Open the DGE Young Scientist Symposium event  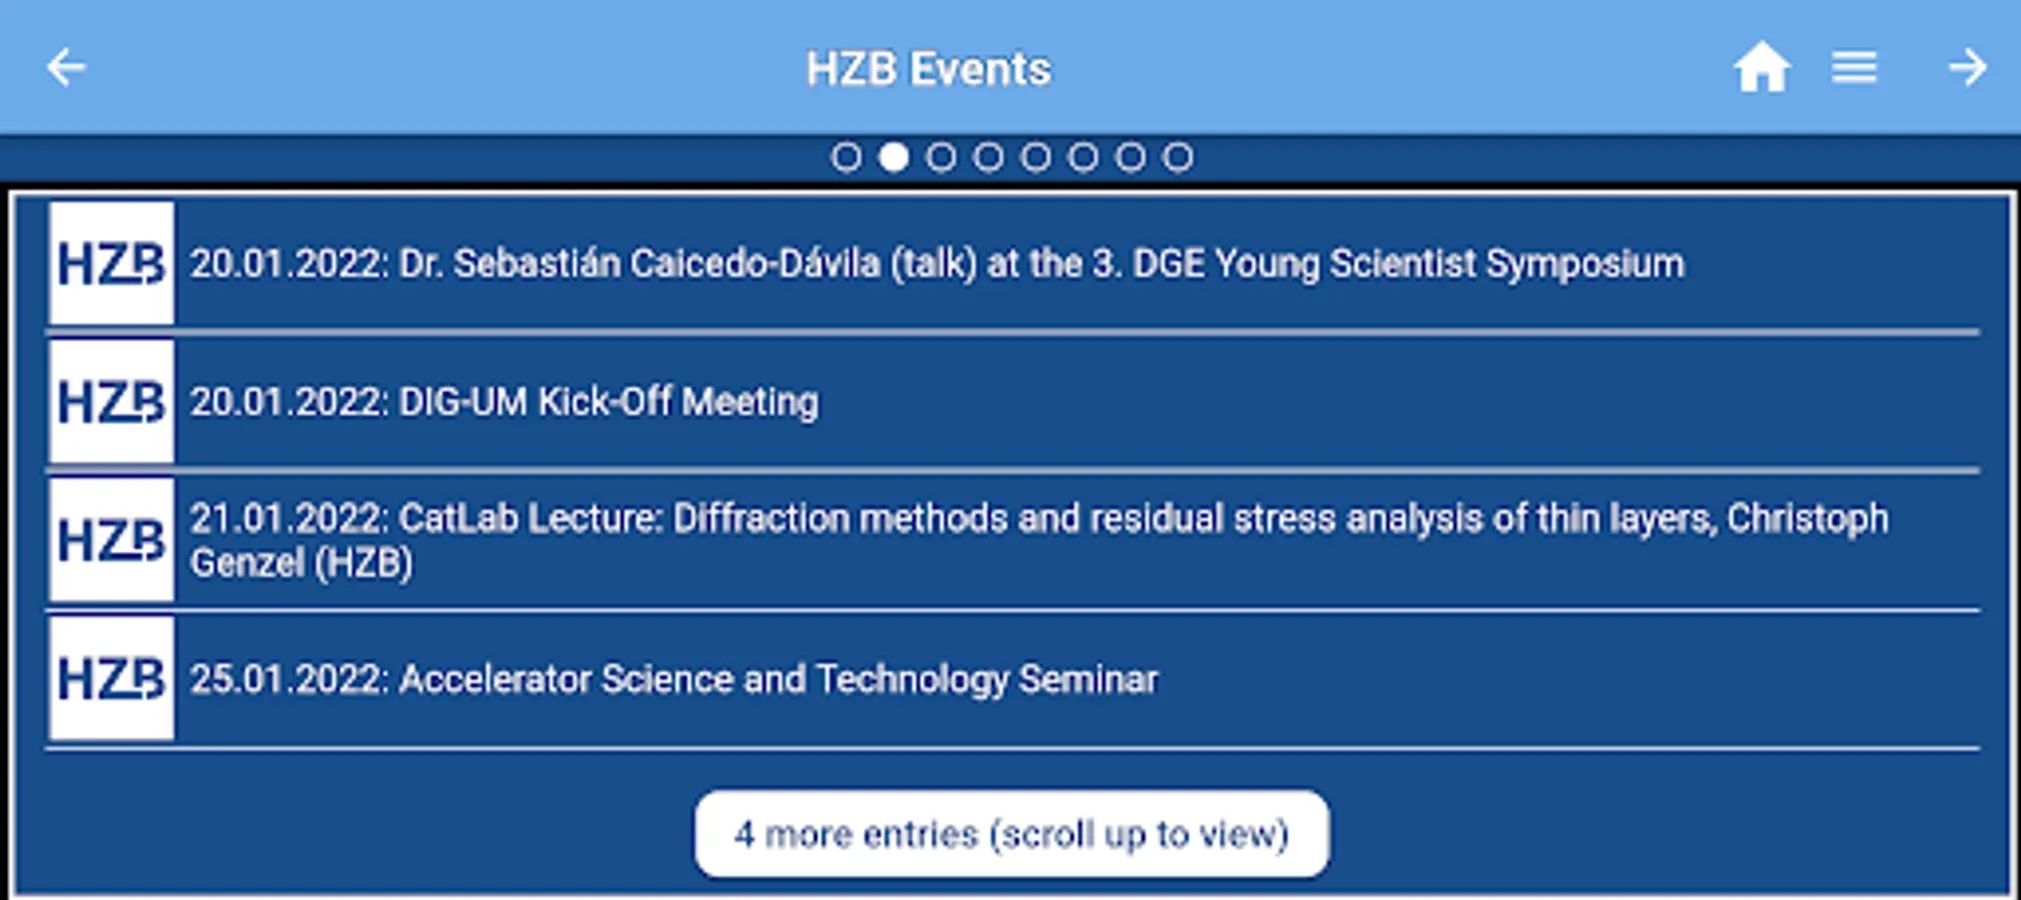[x=936, y=264]
